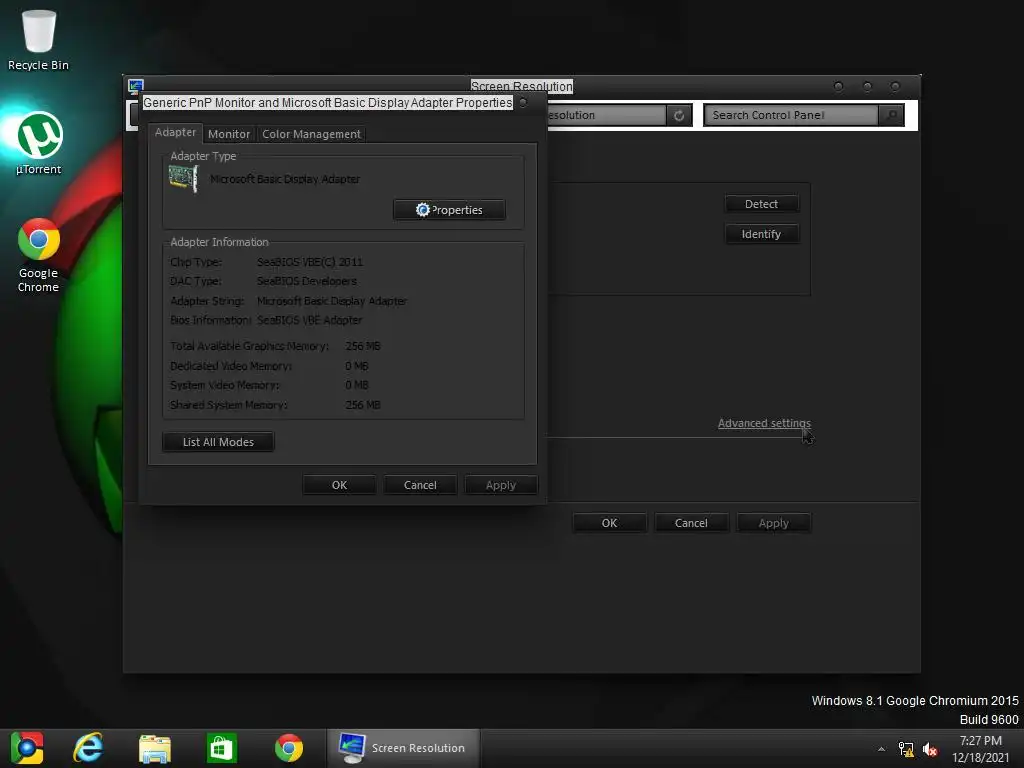Click Cancel in adapter properties dialog
The image size is (1024, 768).
click(420, 485)
